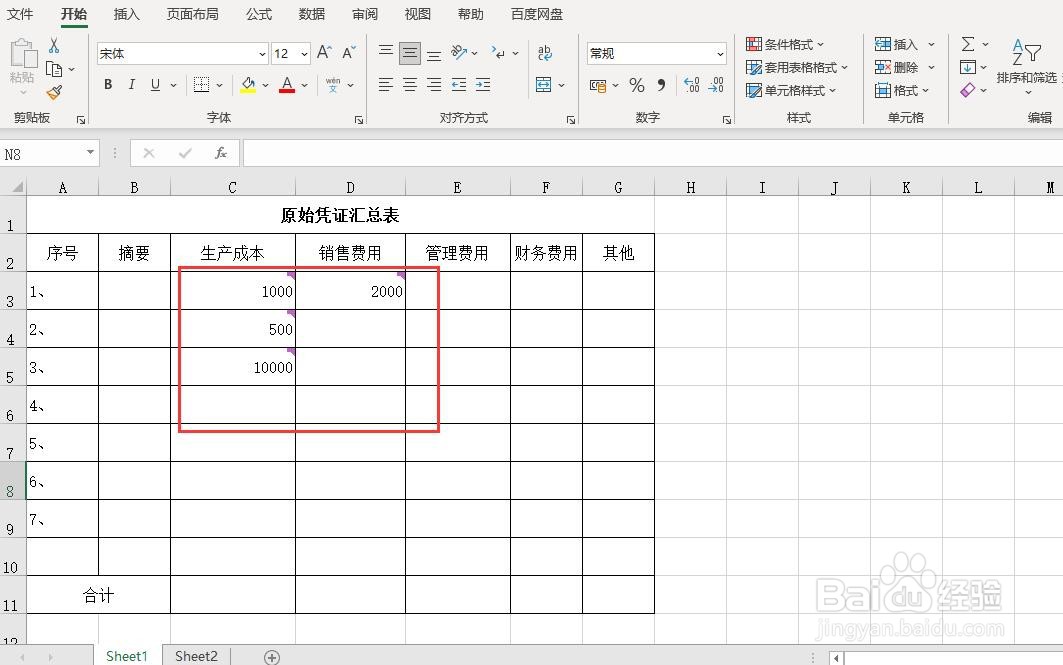Click the Fill down icon

968,67
